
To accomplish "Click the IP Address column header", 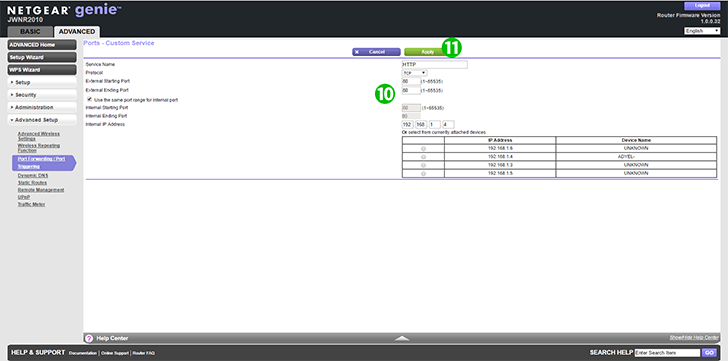I will coord(500,140).
